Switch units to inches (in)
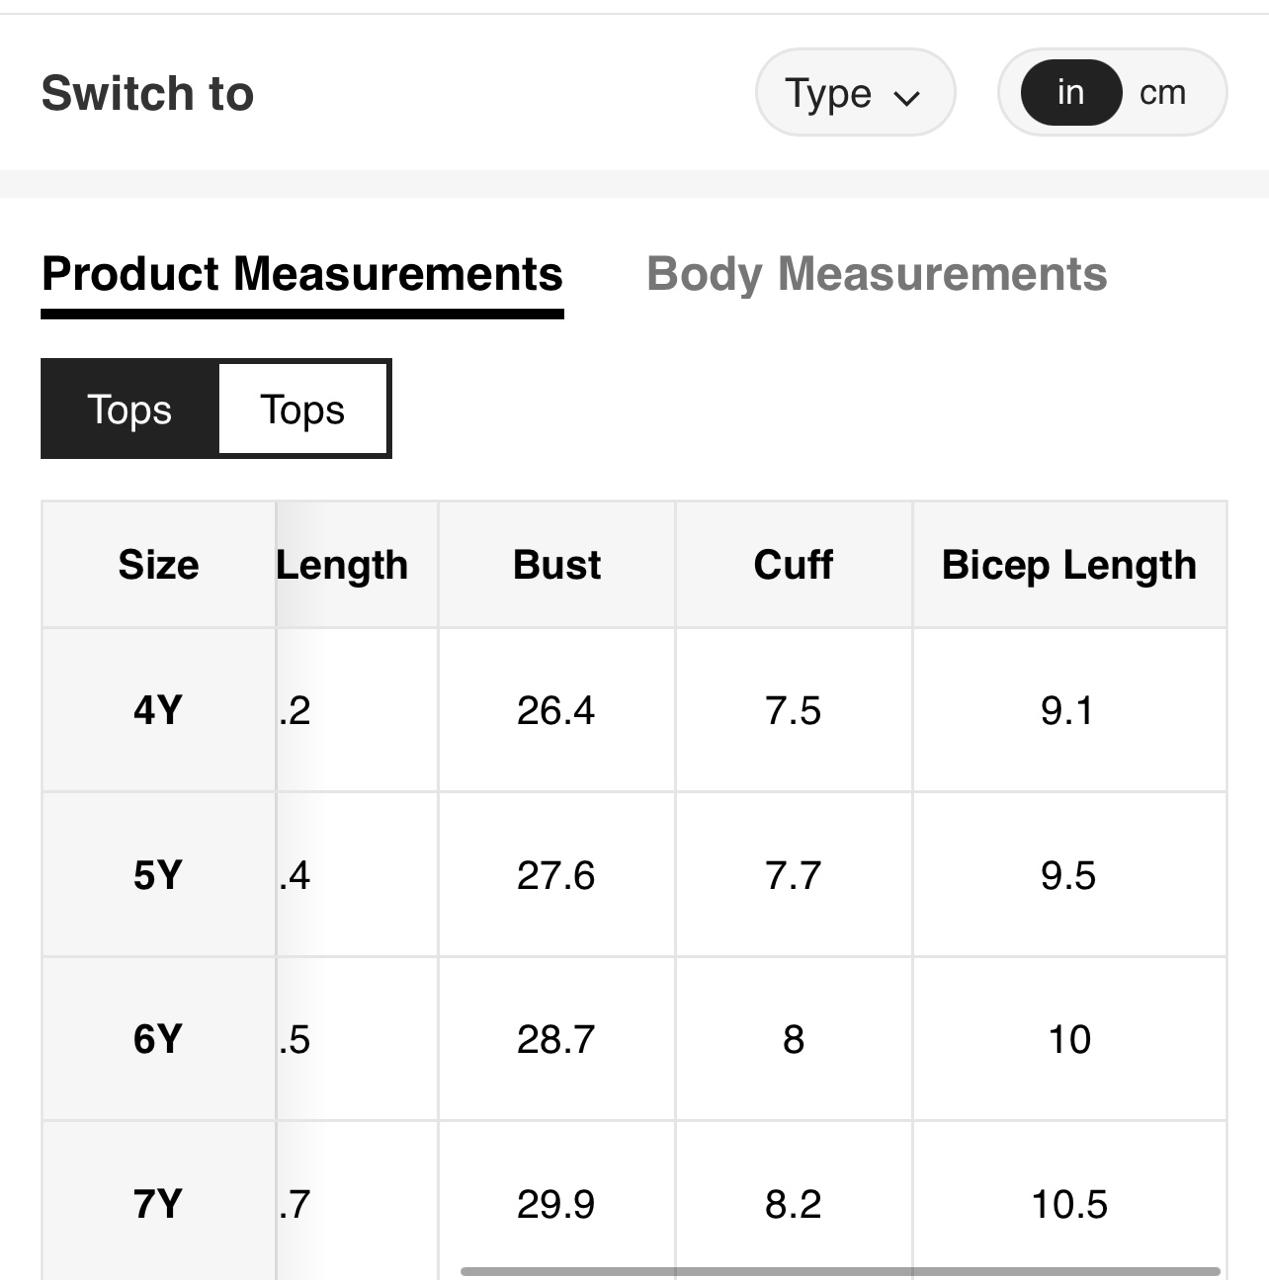The height and width of the screenshot is (1280, 1269). click(1070, 93)
